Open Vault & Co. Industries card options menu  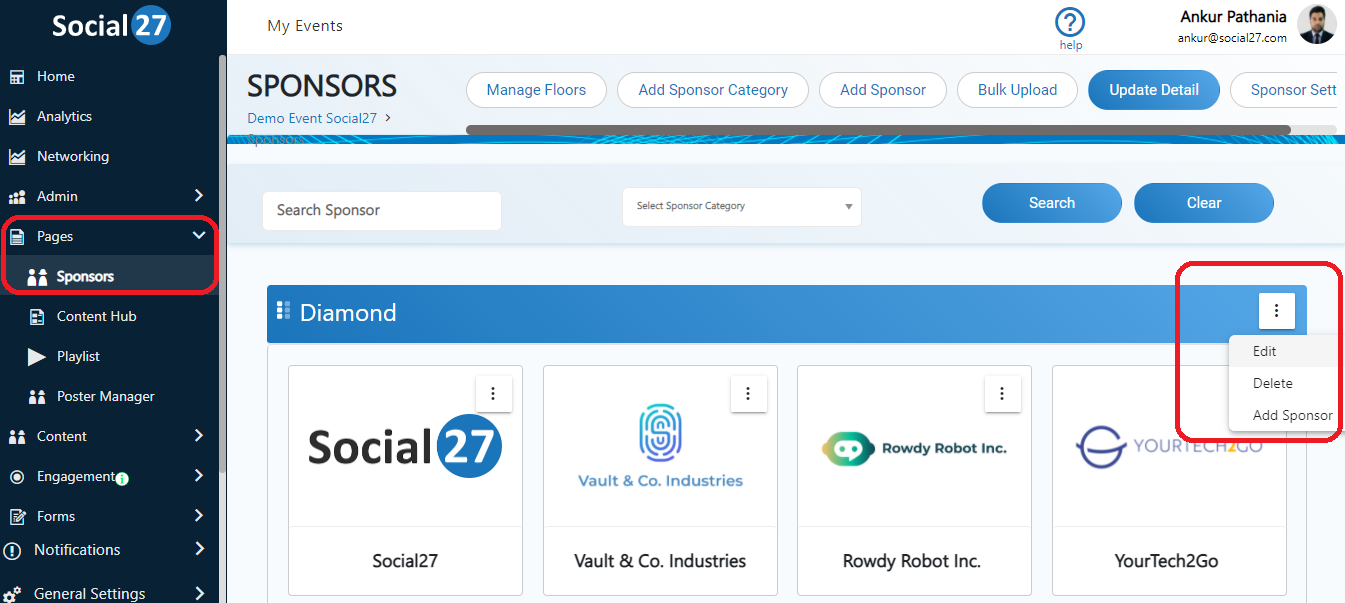click(748, 394)
